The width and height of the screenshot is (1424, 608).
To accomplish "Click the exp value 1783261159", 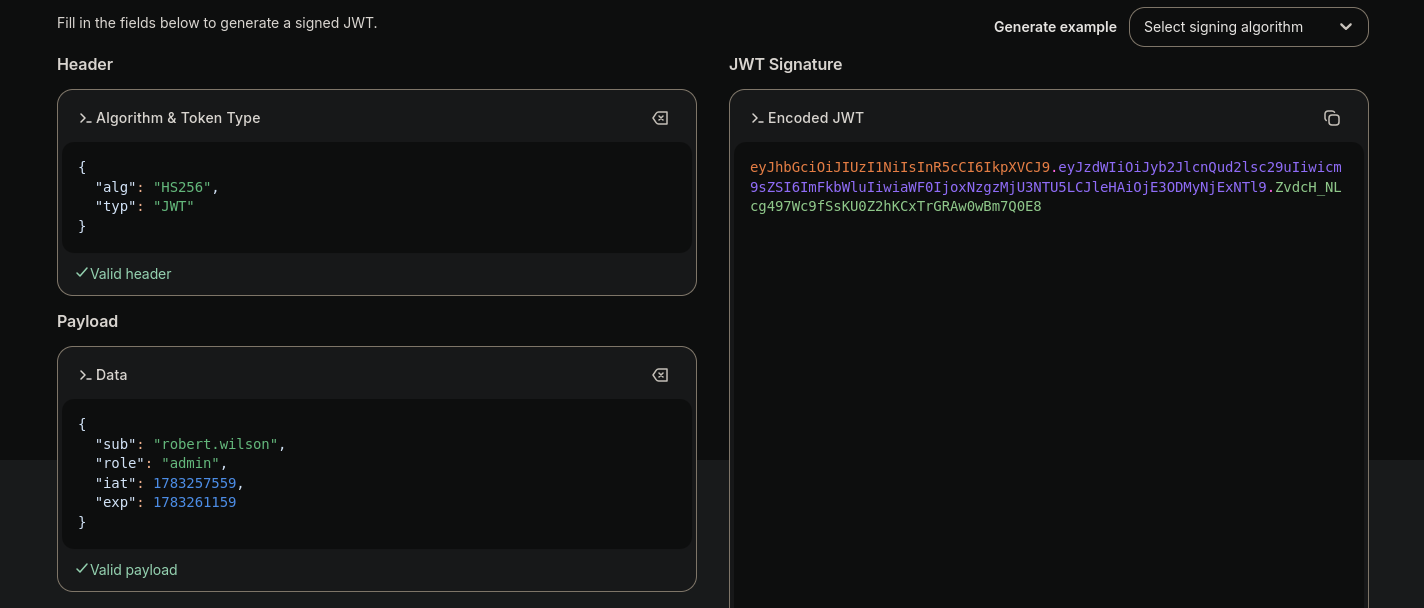I will [x=194, y=502].
